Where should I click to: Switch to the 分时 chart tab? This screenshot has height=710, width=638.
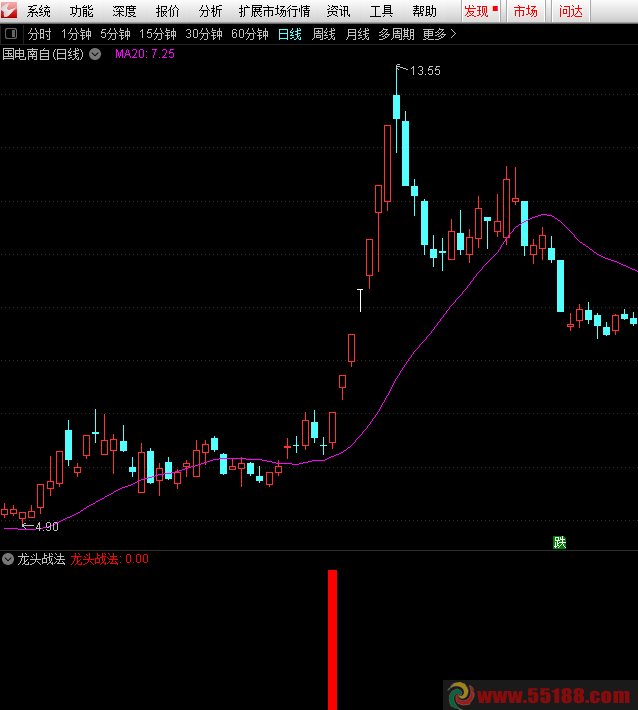[x=39, y=34]
